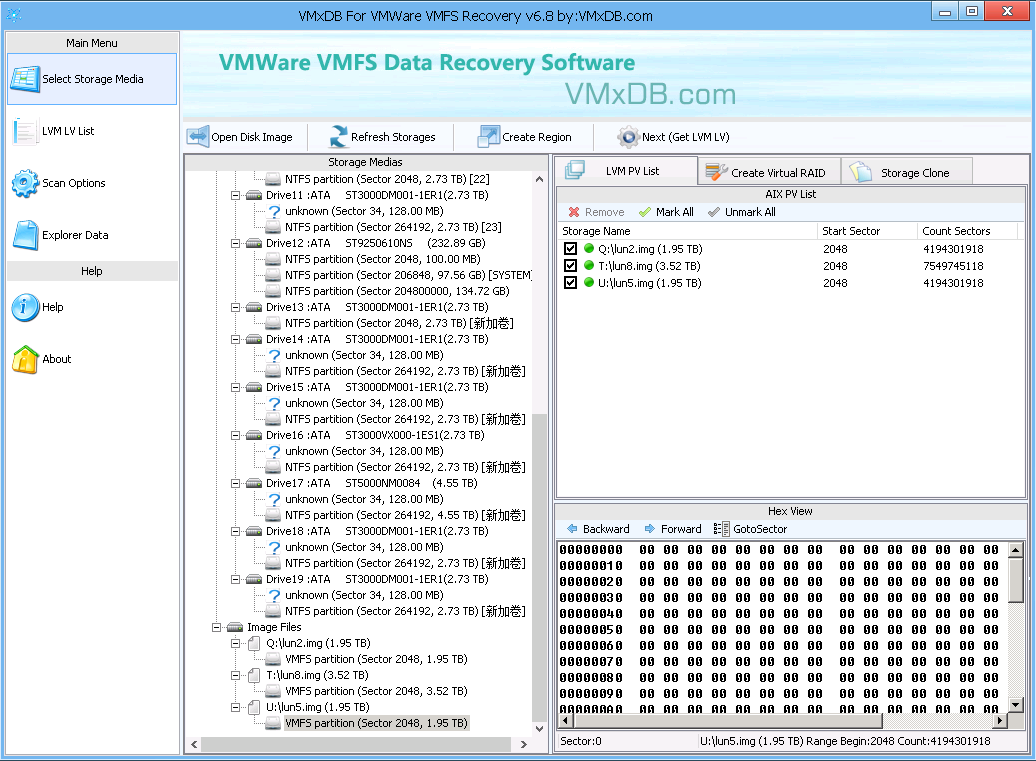Click the Count Sectors column header
Image resolution: width=1036 pixels, height=761 pixels.
[x=967, y=231]
